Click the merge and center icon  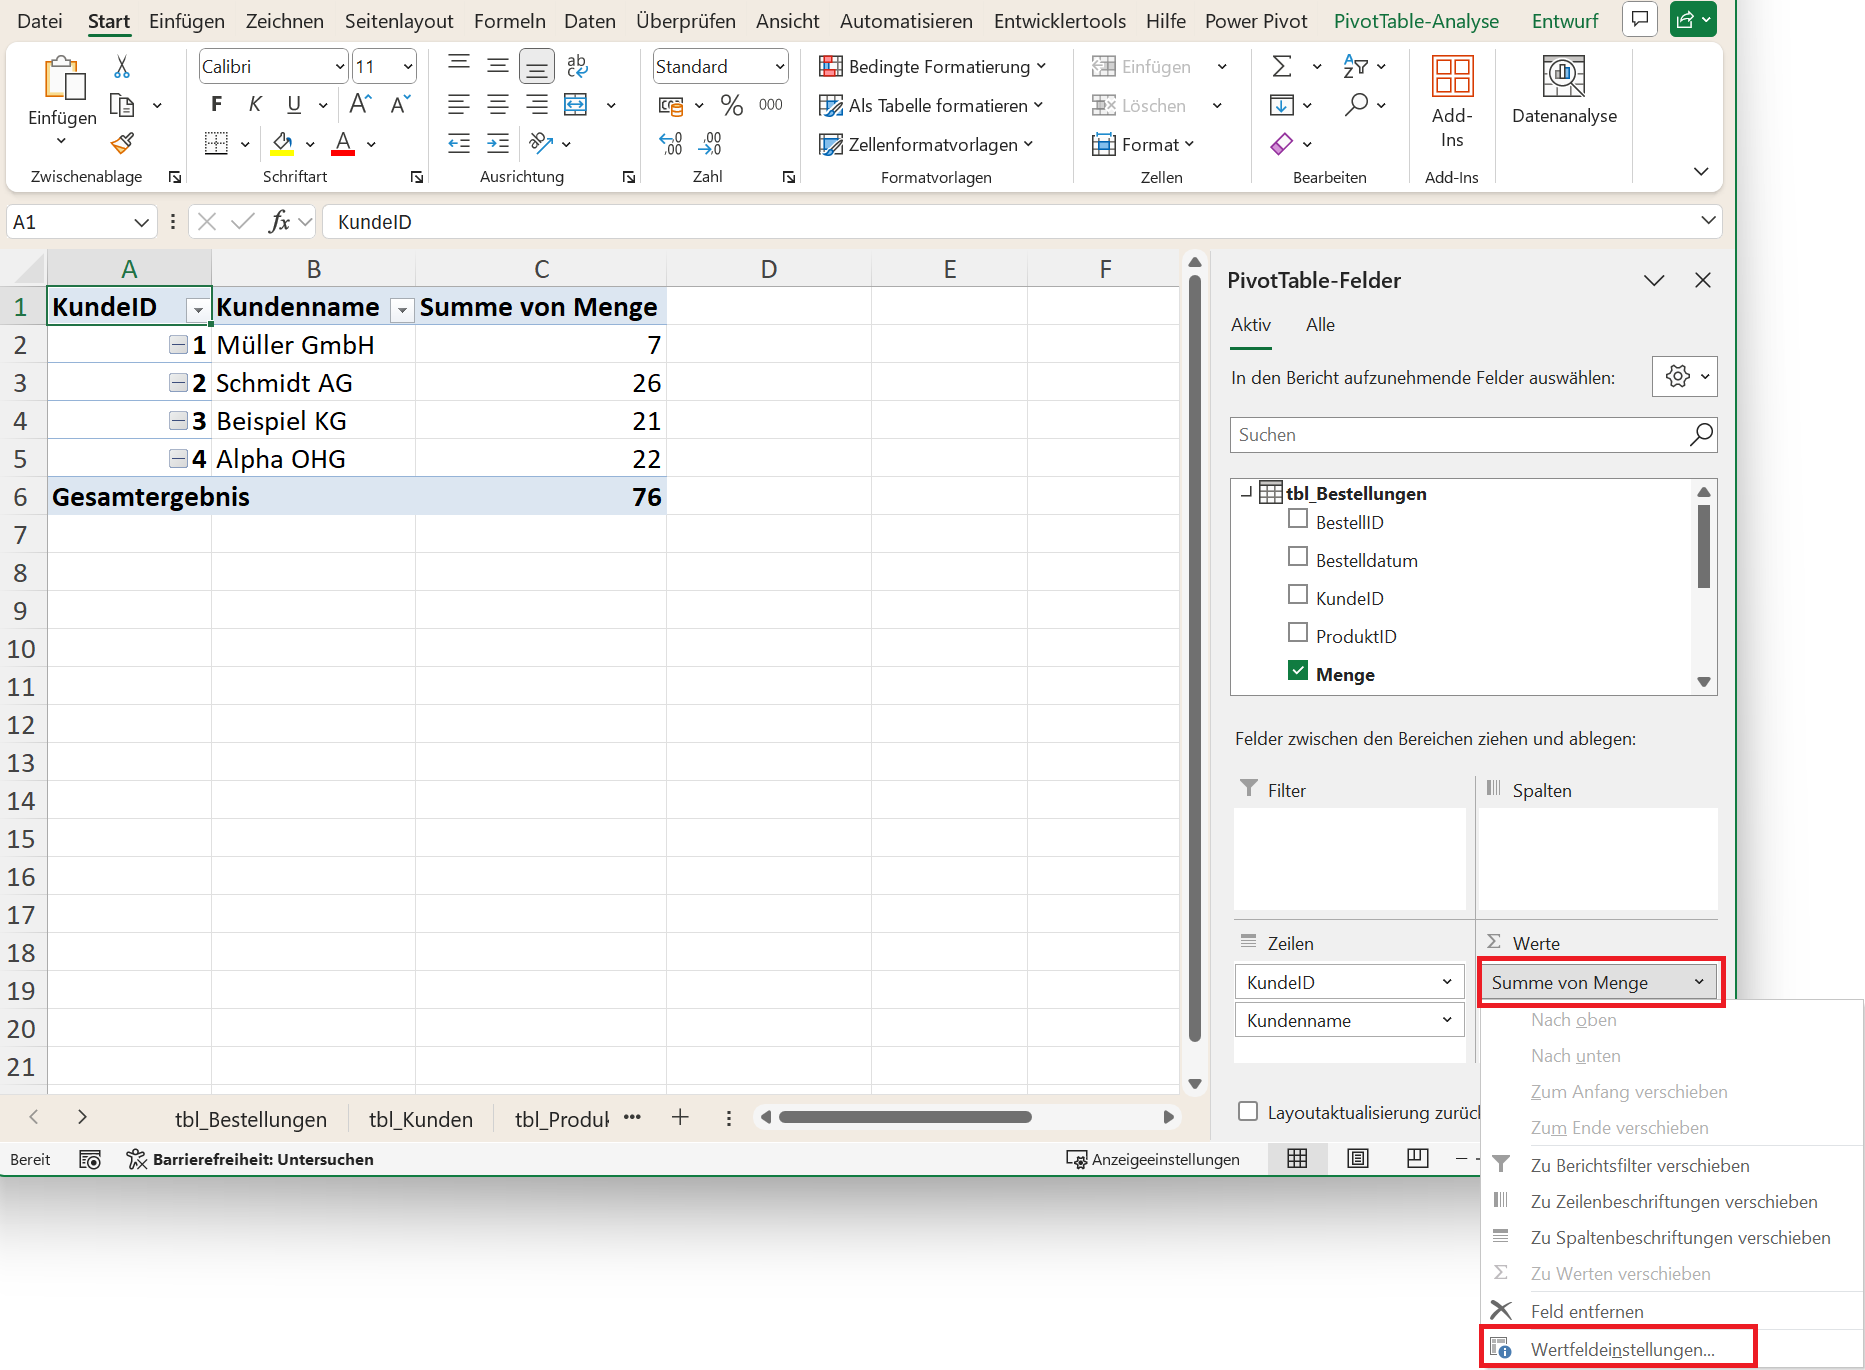(x=576, y=105)
